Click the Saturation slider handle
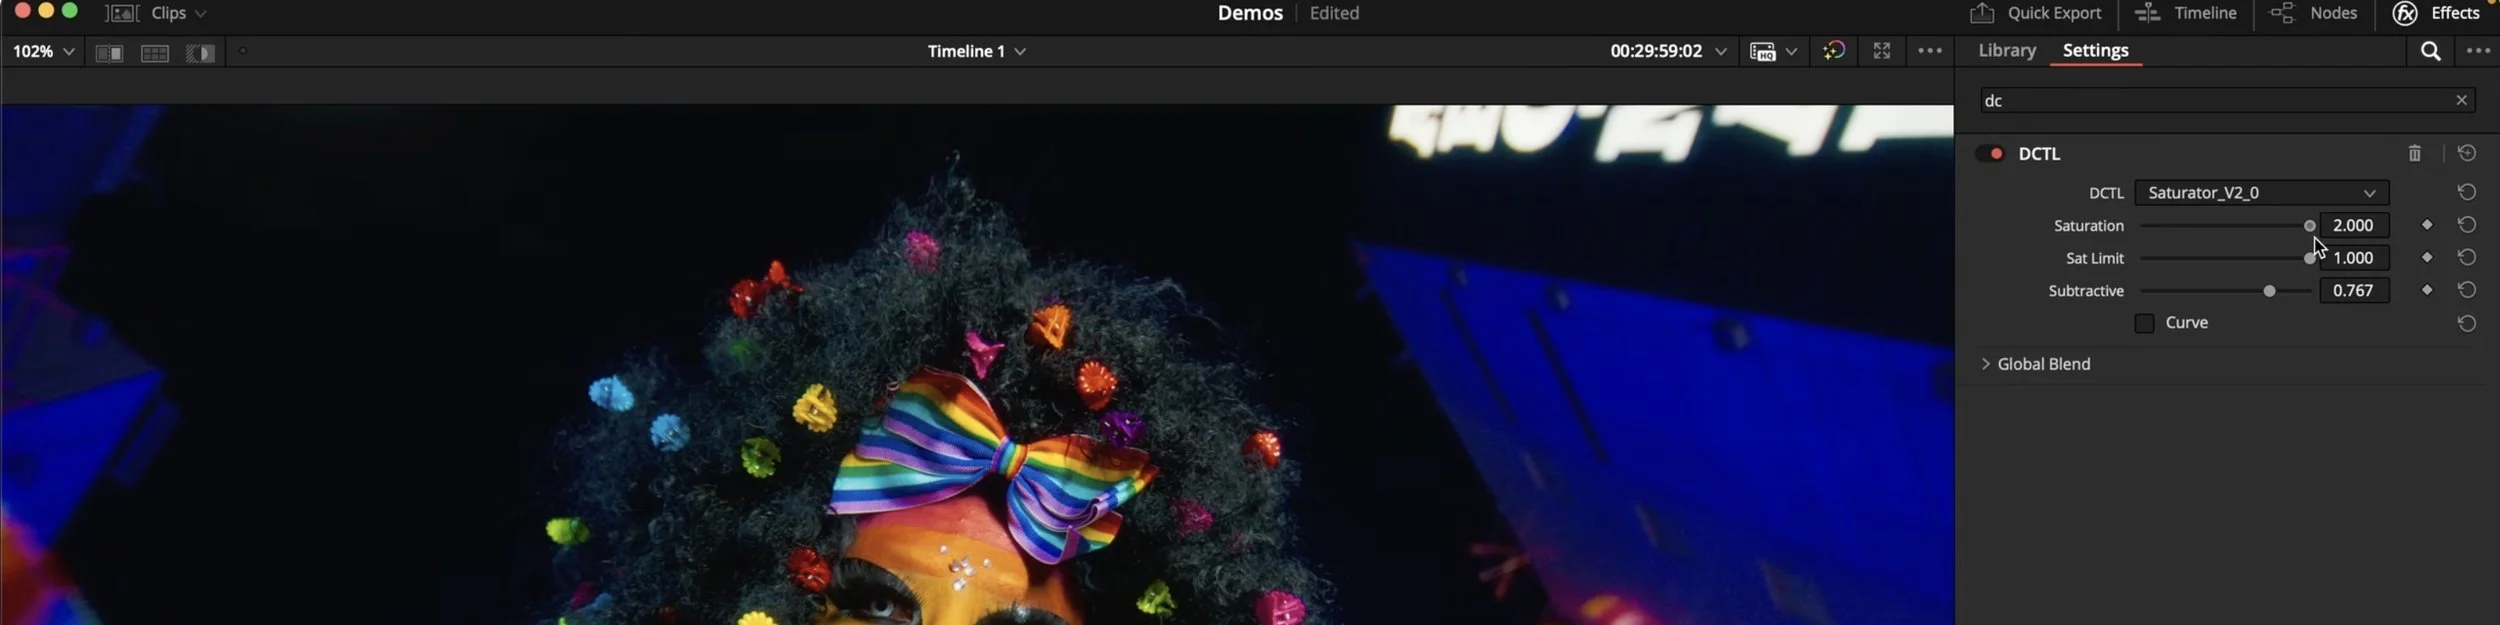 point(2310,226)
